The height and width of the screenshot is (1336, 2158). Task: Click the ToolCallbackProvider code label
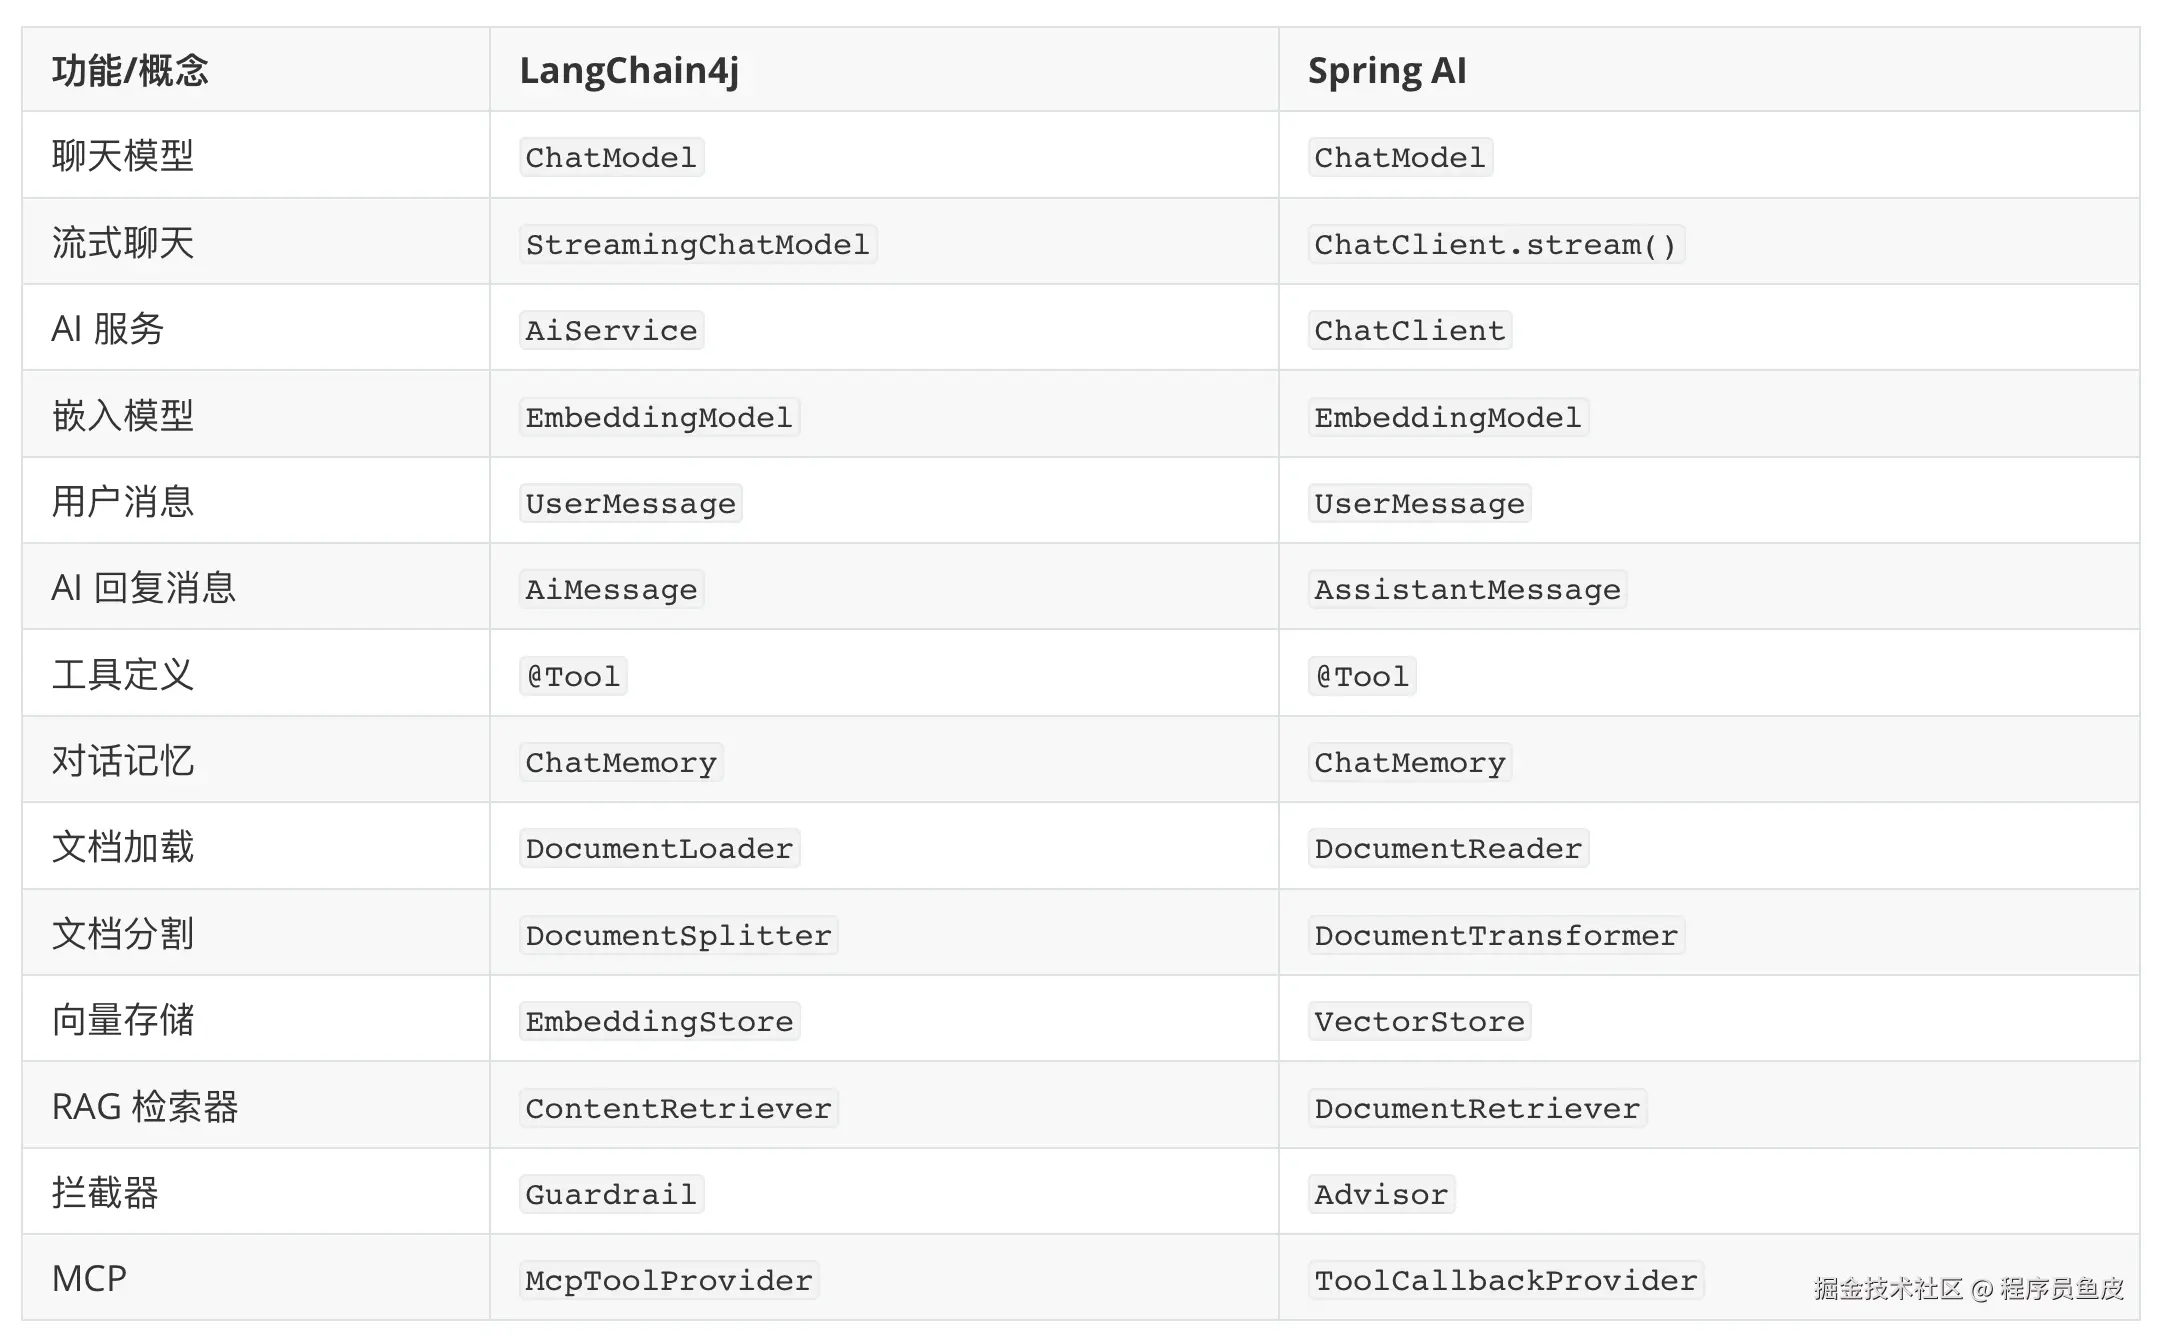pyautogui.click(x=1506, y=1281)
